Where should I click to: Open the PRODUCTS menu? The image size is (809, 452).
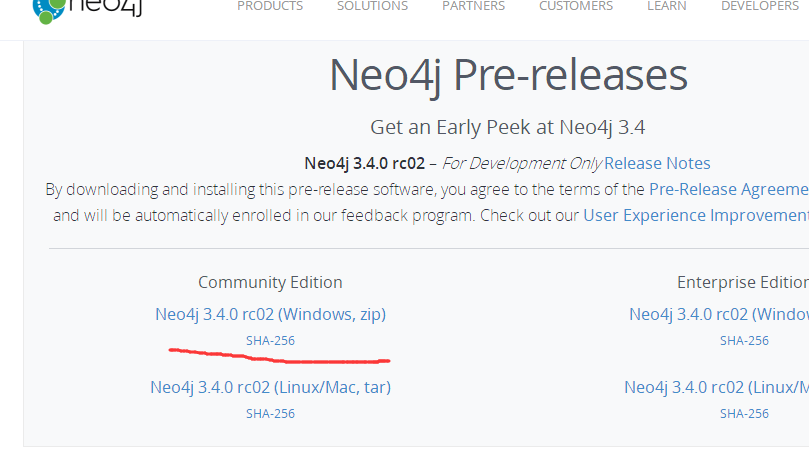(x=270, y=6)
